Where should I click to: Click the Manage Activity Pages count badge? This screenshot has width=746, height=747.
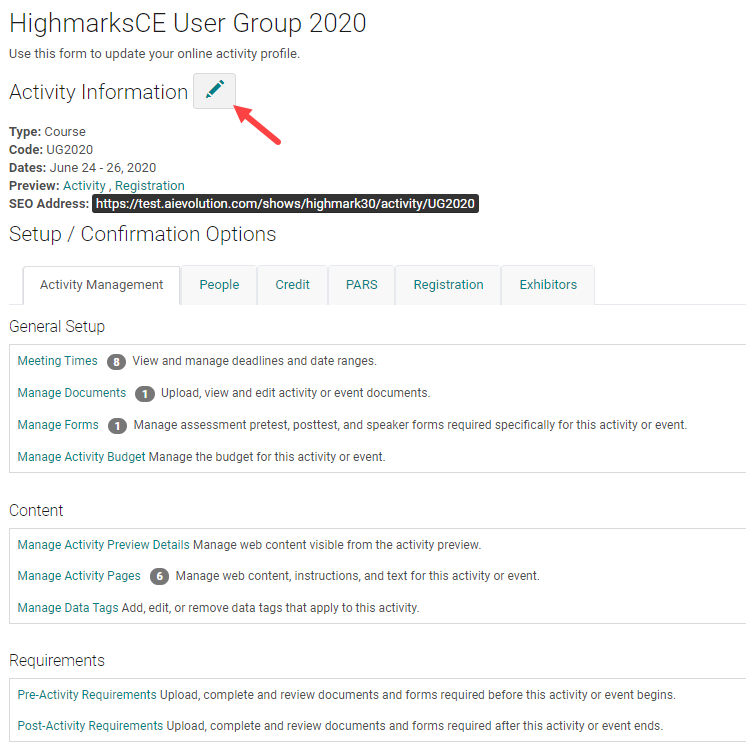[x=159, y=577]
